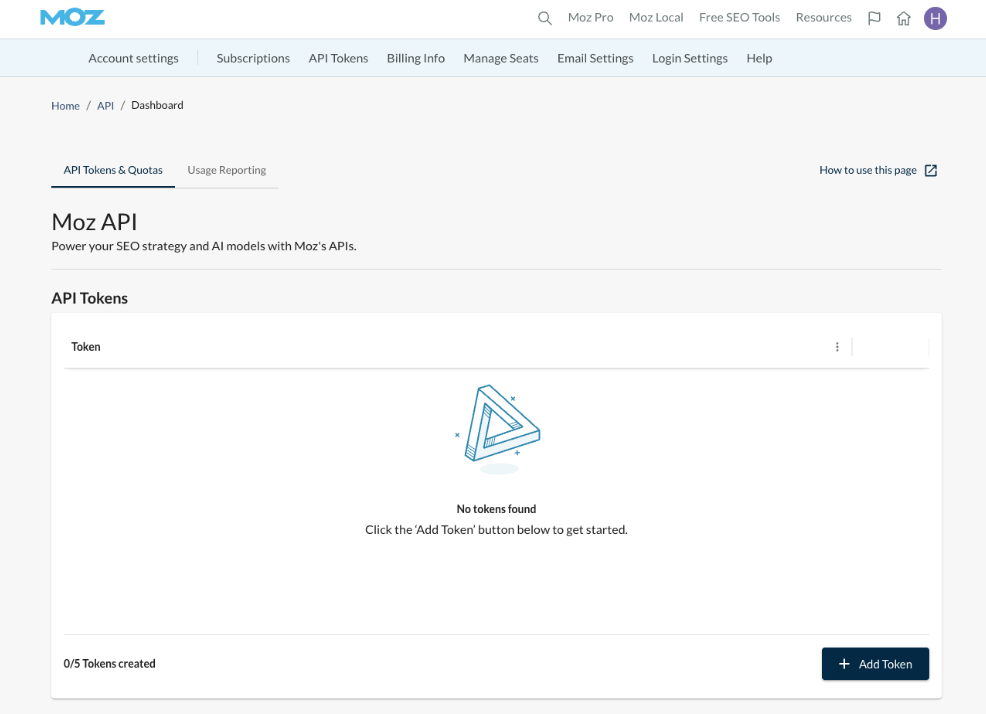Viewport: 986px width, 714px height.
Task: Click the flag icon in header
Action: coord(874,18)
